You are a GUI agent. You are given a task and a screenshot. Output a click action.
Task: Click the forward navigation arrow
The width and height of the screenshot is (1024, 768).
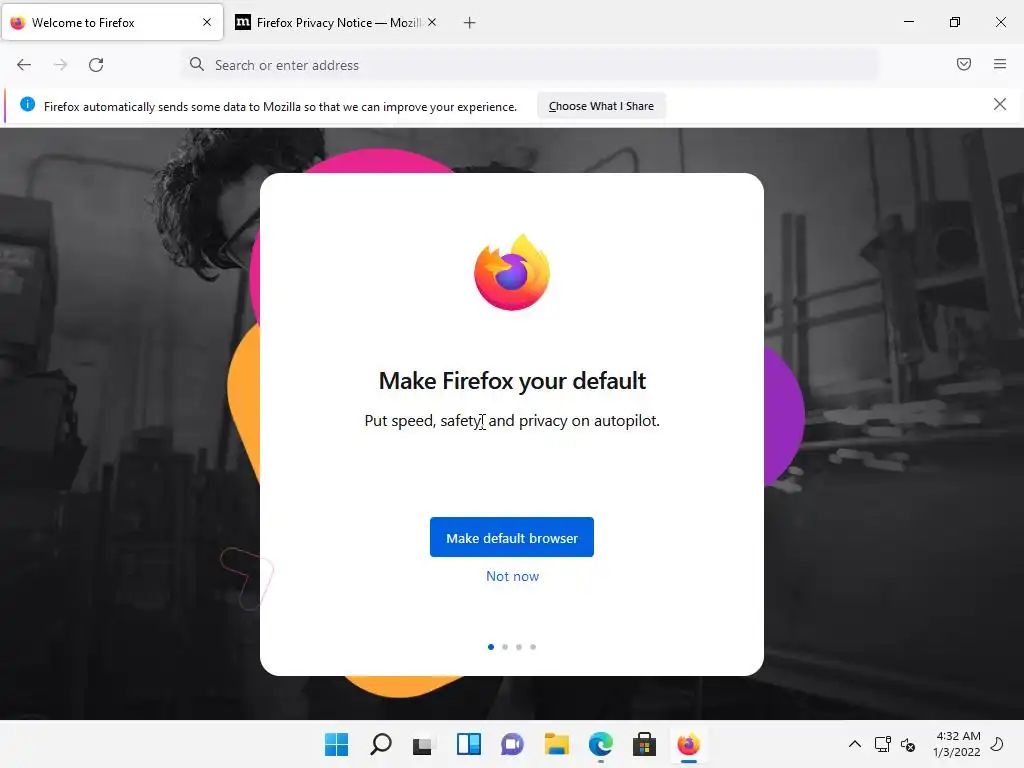coord(60,65)
